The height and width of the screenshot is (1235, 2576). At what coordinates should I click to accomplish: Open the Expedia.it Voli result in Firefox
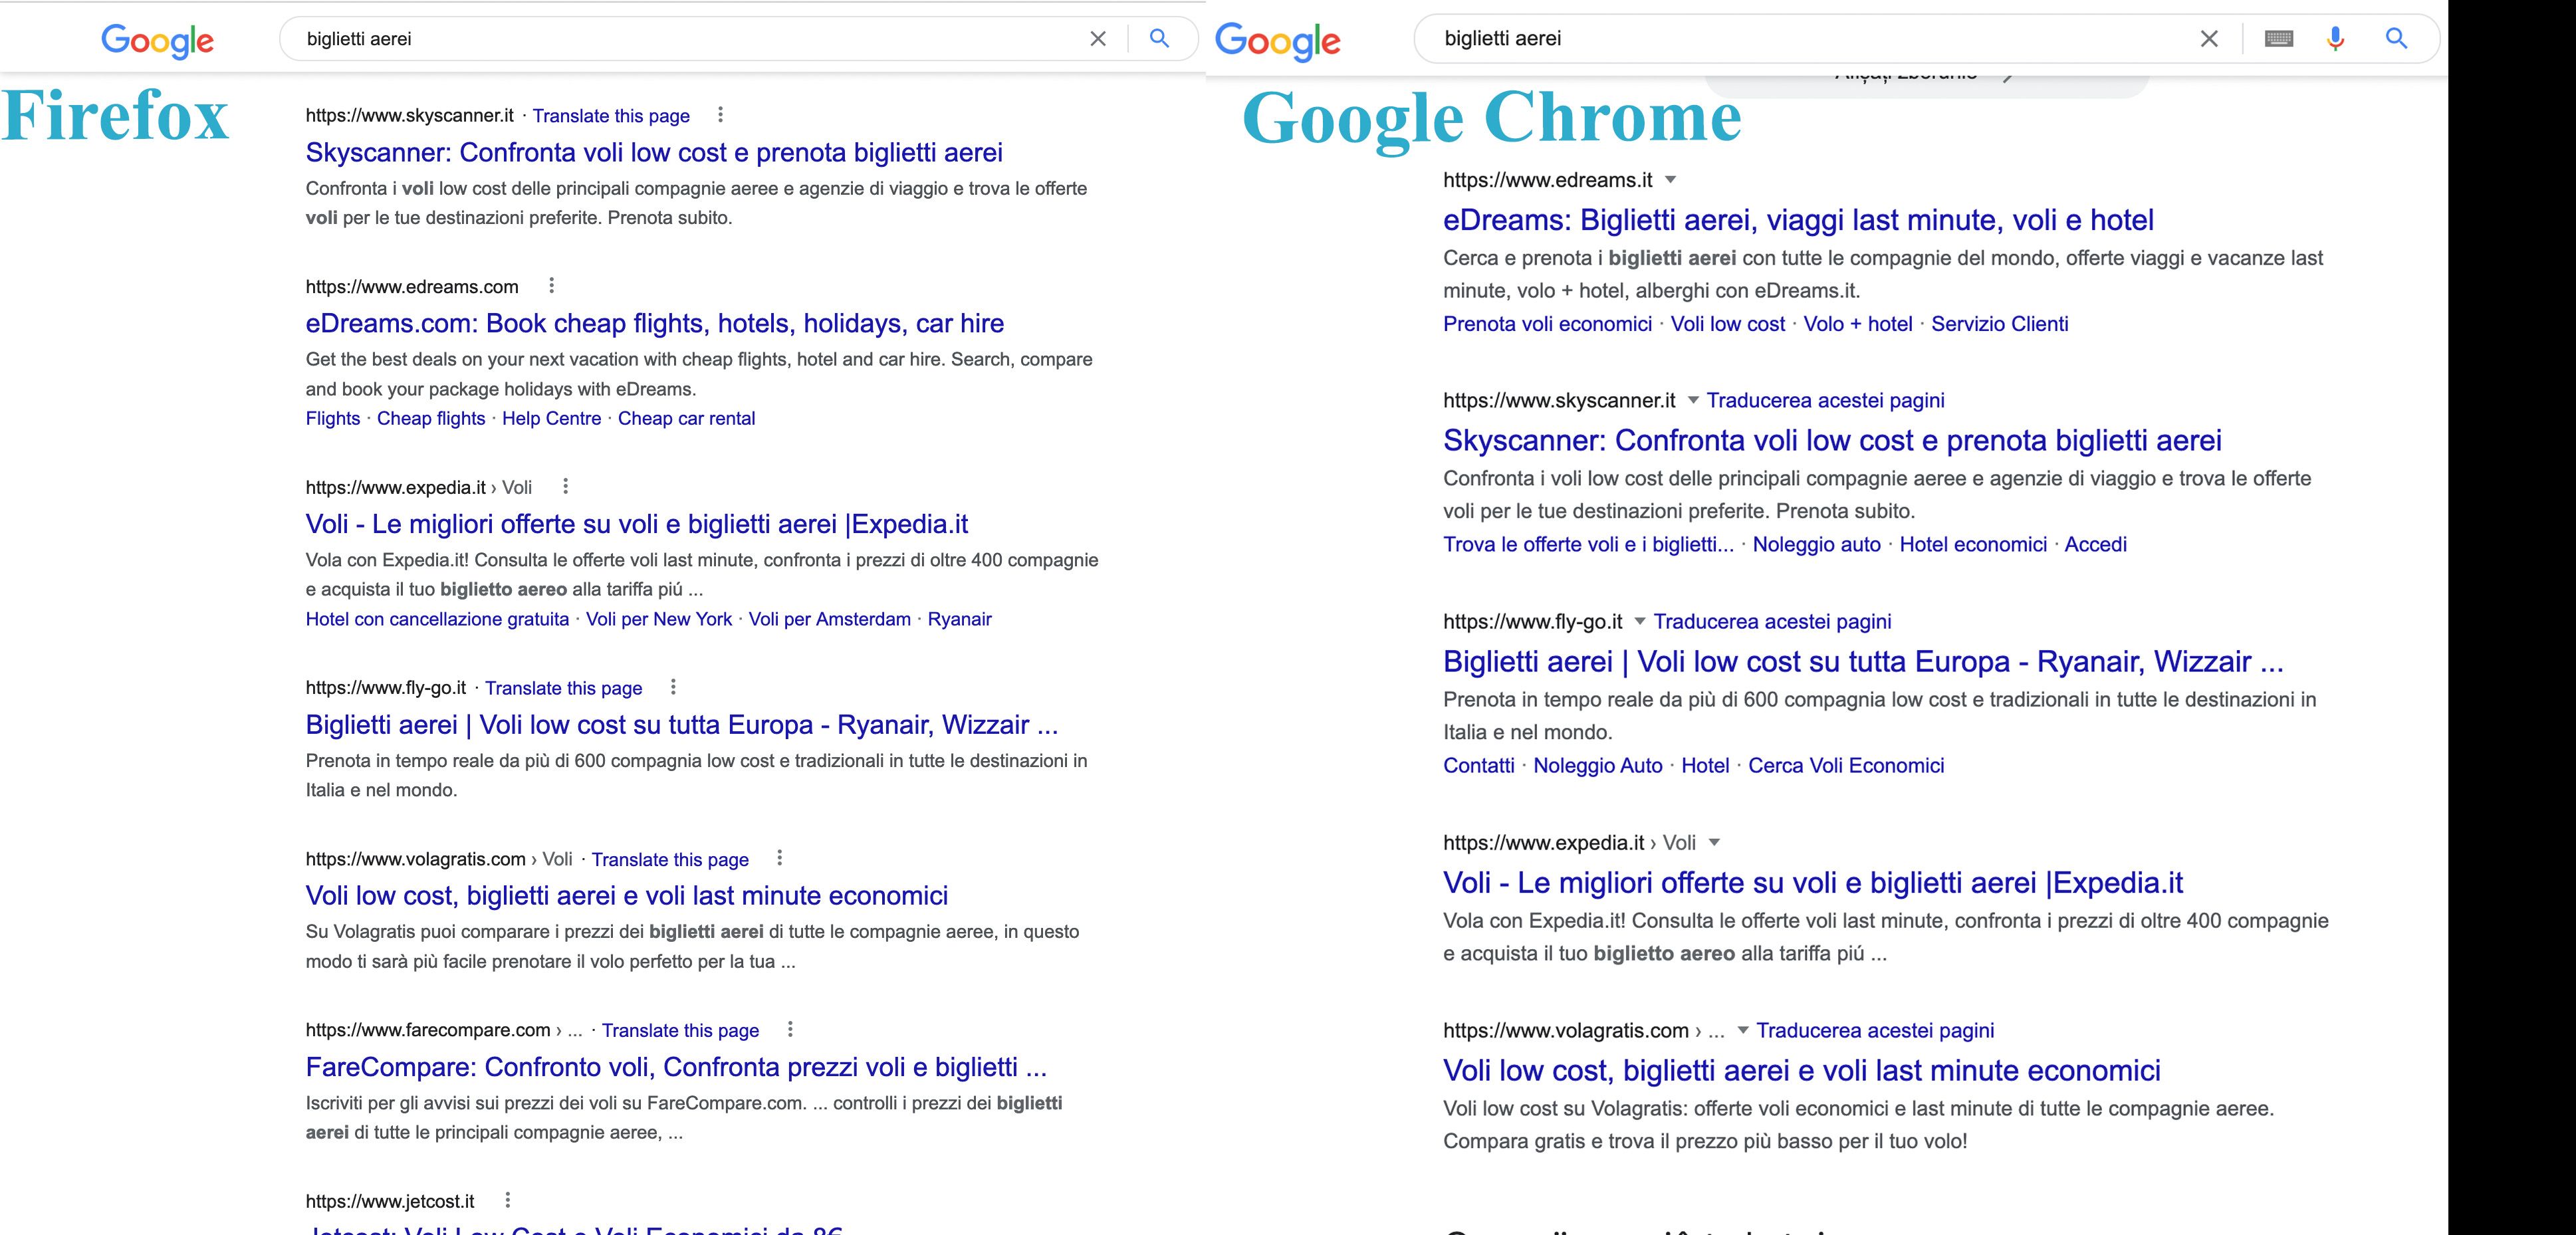pos(637,524)
